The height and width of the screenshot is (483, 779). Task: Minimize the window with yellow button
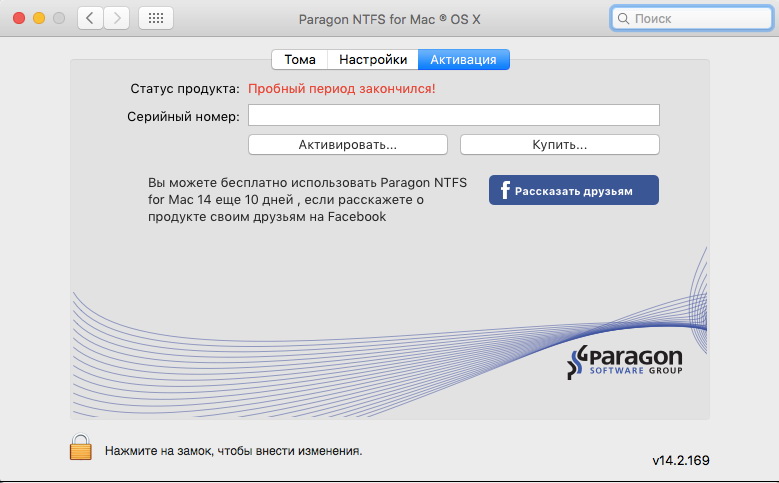coord(40,18)
